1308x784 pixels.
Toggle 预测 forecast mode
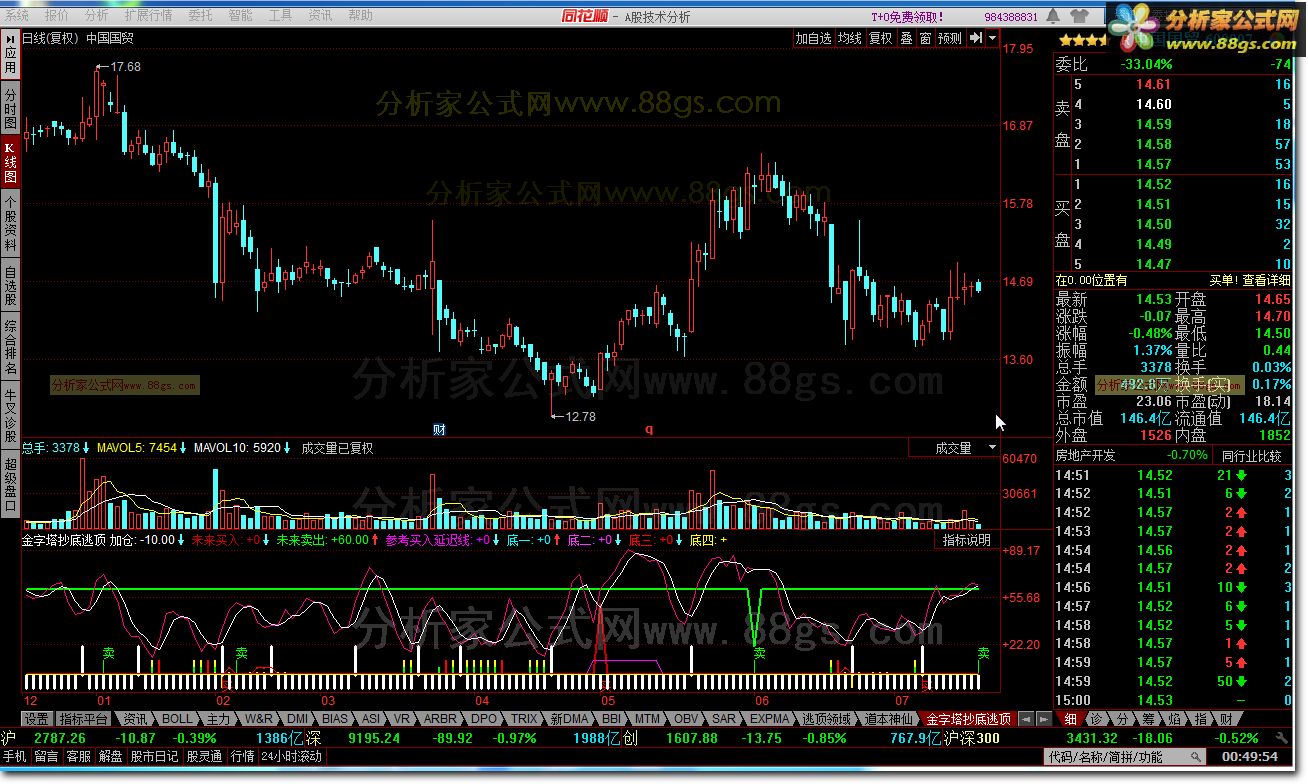[x=950, y=38]
